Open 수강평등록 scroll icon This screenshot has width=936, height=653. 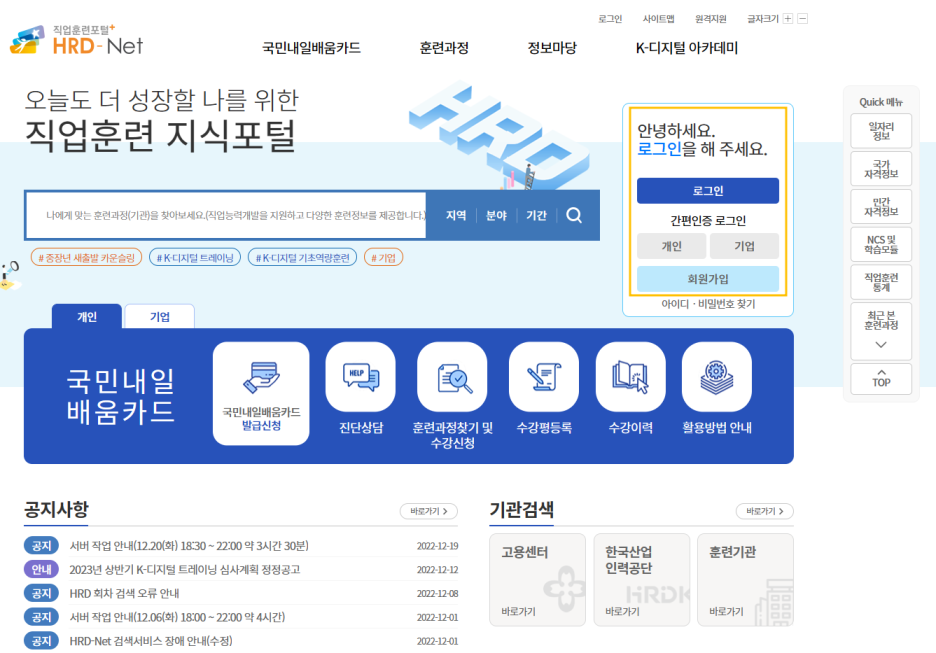pos(544,377)
